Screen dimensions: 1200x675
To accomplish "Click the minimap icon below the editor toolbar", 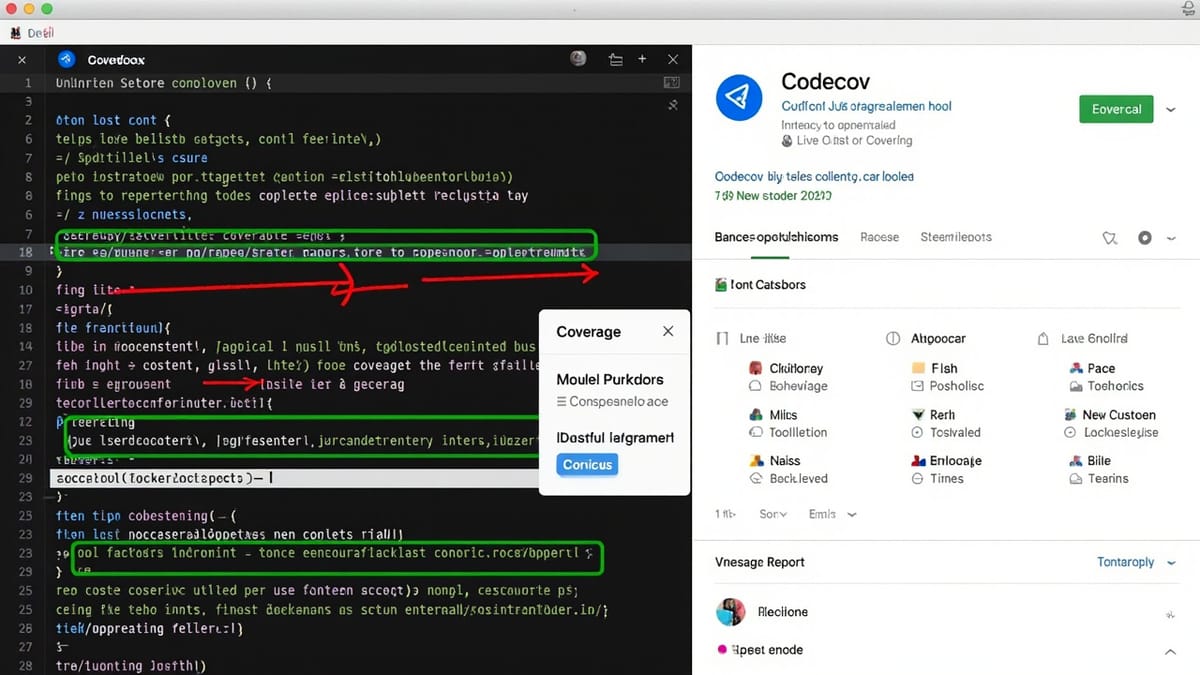I will pos(672,83).
